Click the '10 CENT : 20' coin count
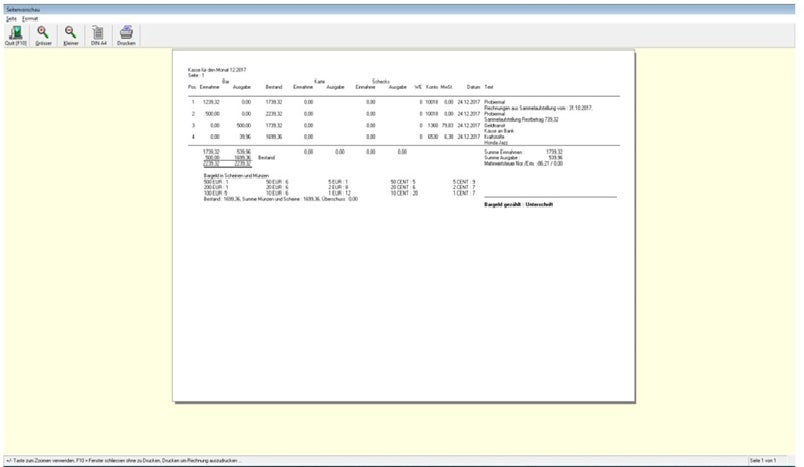This screenshot has height=467, width=804. (404, 193)
